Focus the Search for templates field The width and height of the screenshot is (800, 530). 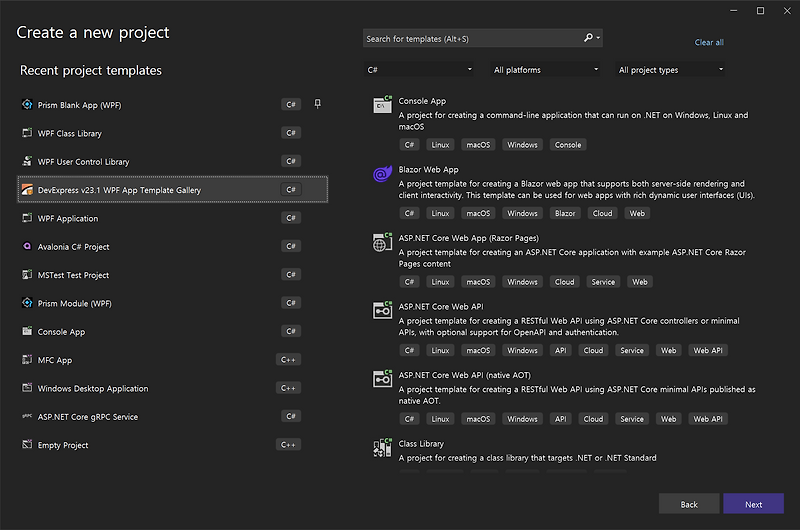(470, 39)
